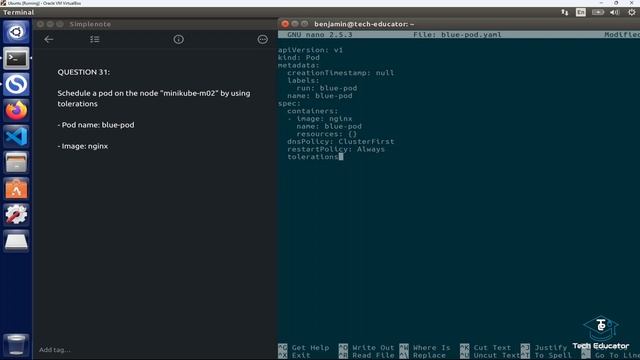640x360 pixels.
Task: Click 'apiVersion: v1' line in nano
Action: coord(311,50)
